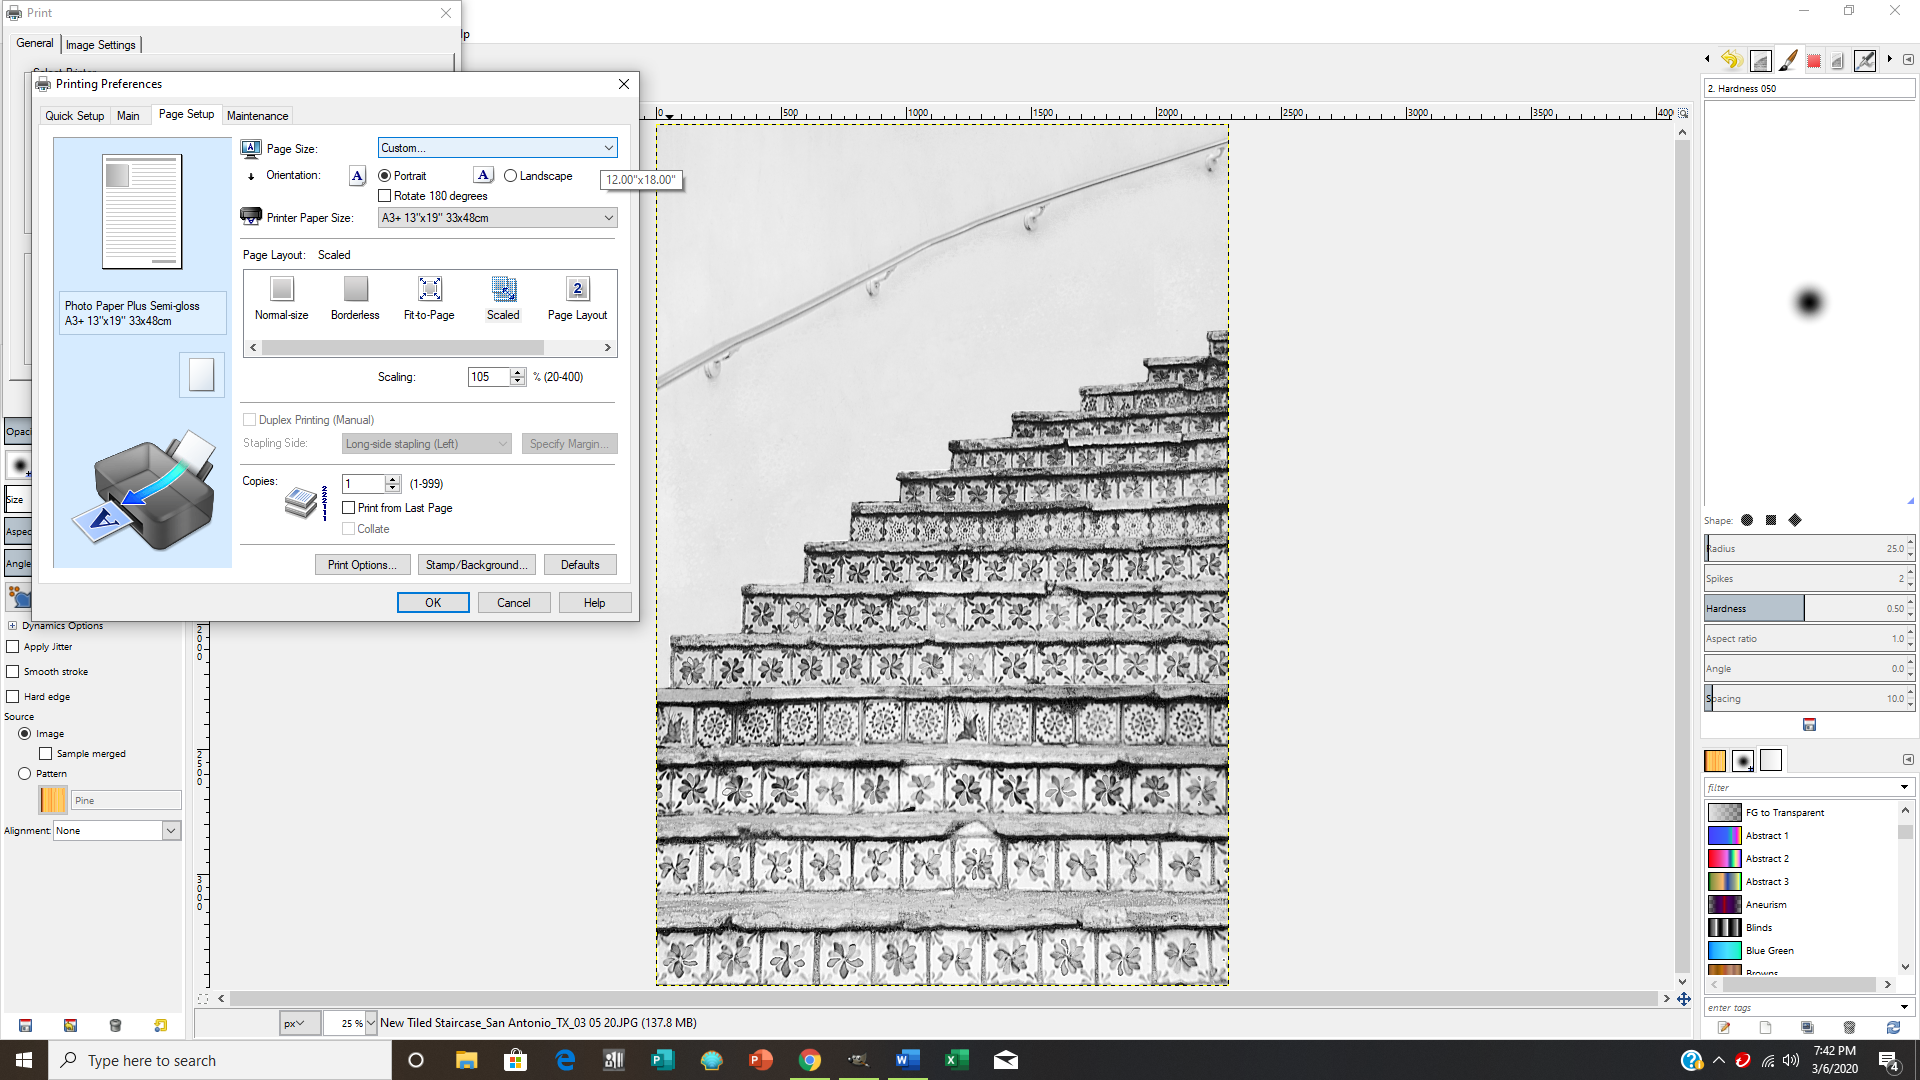Select the Page Layout icon
This screenshot has width=1920, height=1080.
coord(577,298)
